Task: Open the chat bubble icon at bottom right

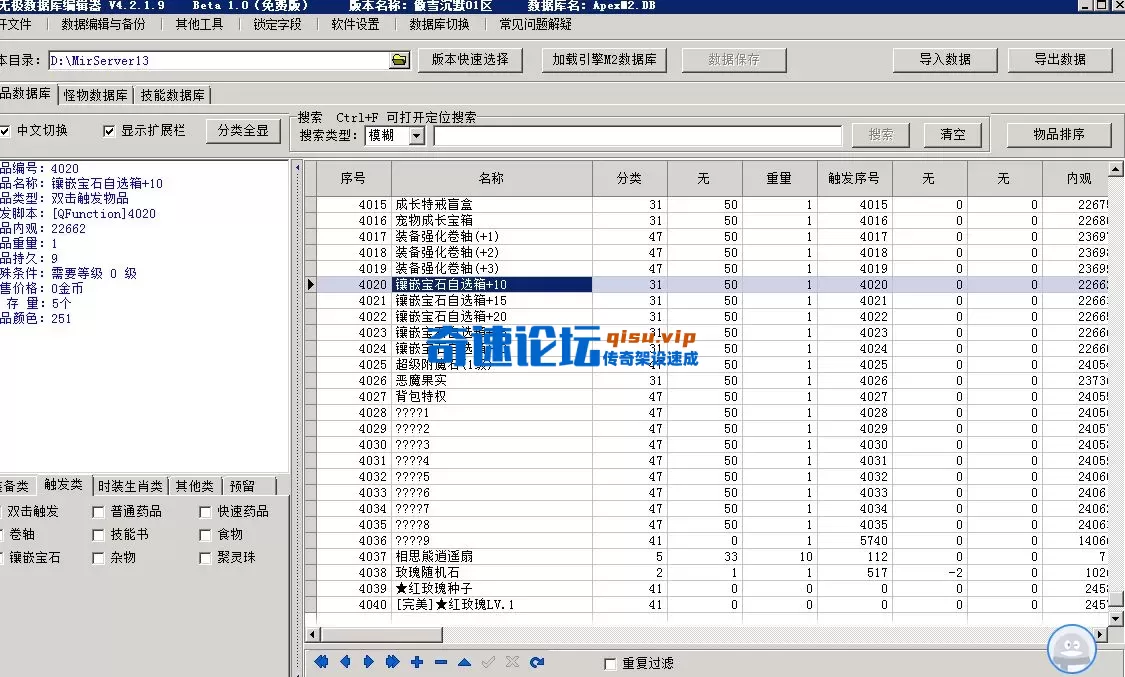Action: [1071, 648]
